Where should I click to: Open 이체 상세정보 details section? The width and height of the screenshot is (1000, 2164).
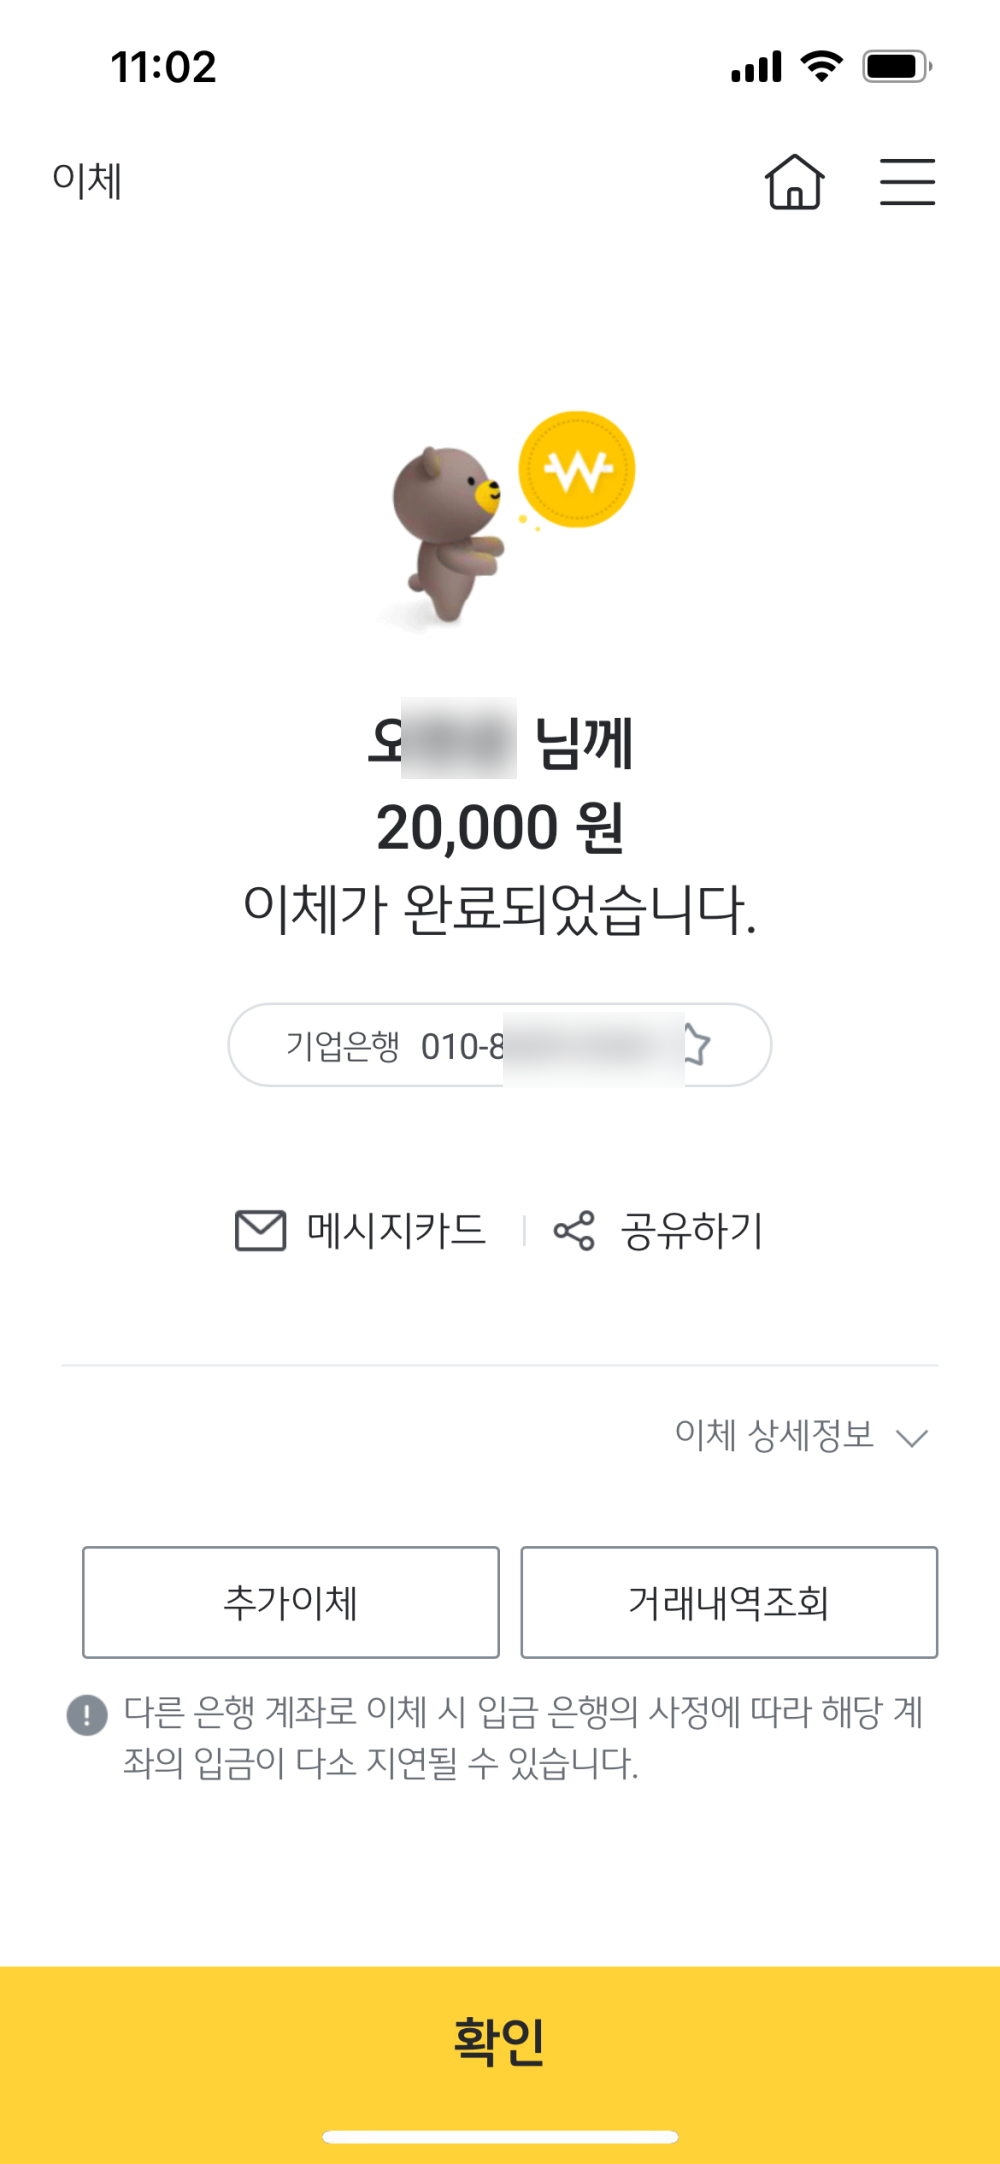775,1436
